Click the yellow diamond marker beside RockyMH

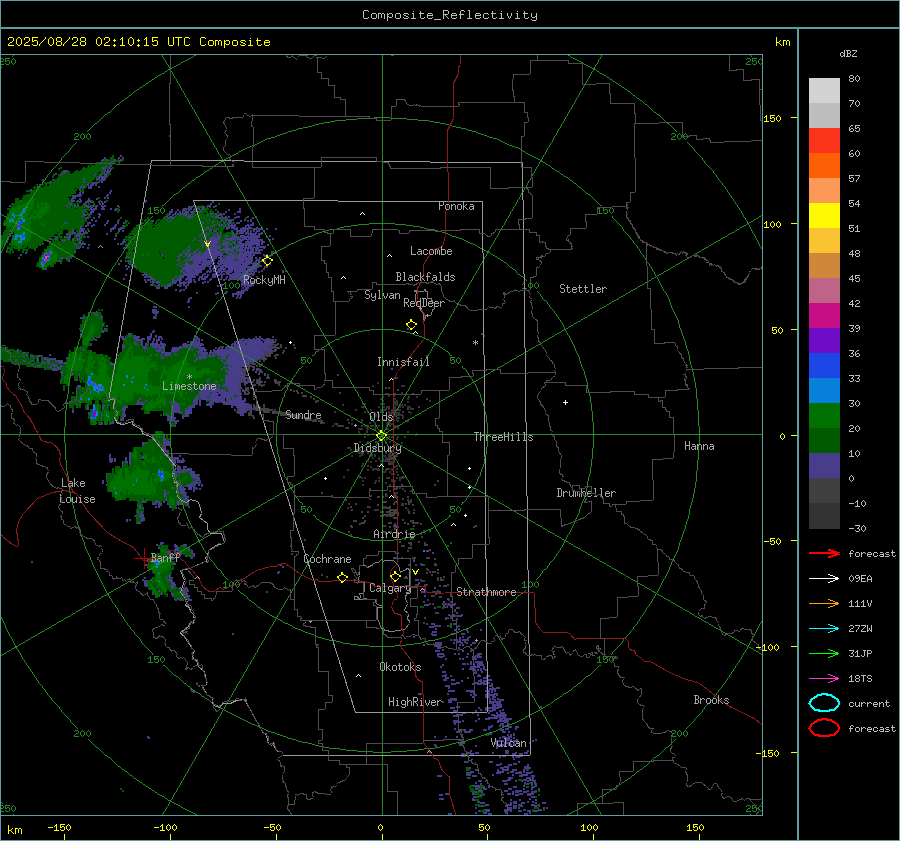click(267, 261)
